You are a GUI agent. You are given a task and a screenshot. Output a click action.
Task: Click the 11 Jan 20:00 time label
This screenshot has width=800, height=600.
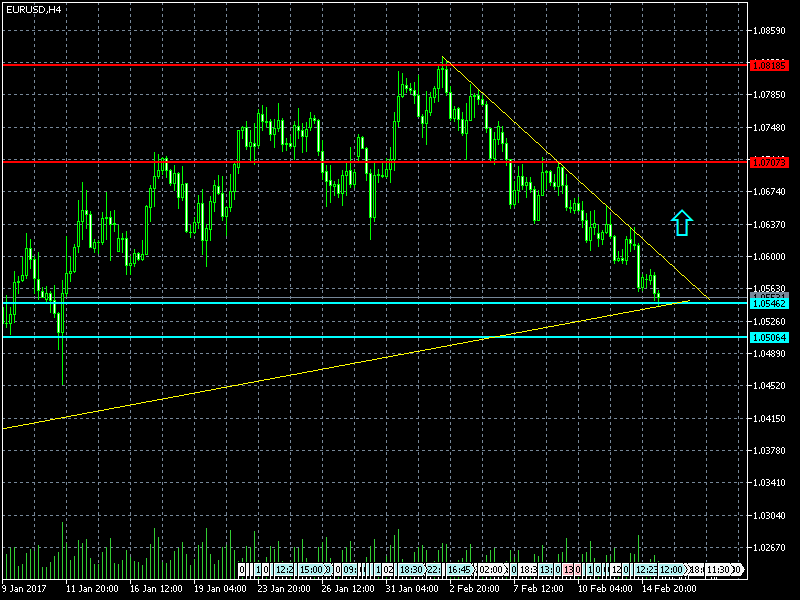click(x=92, y=589)
